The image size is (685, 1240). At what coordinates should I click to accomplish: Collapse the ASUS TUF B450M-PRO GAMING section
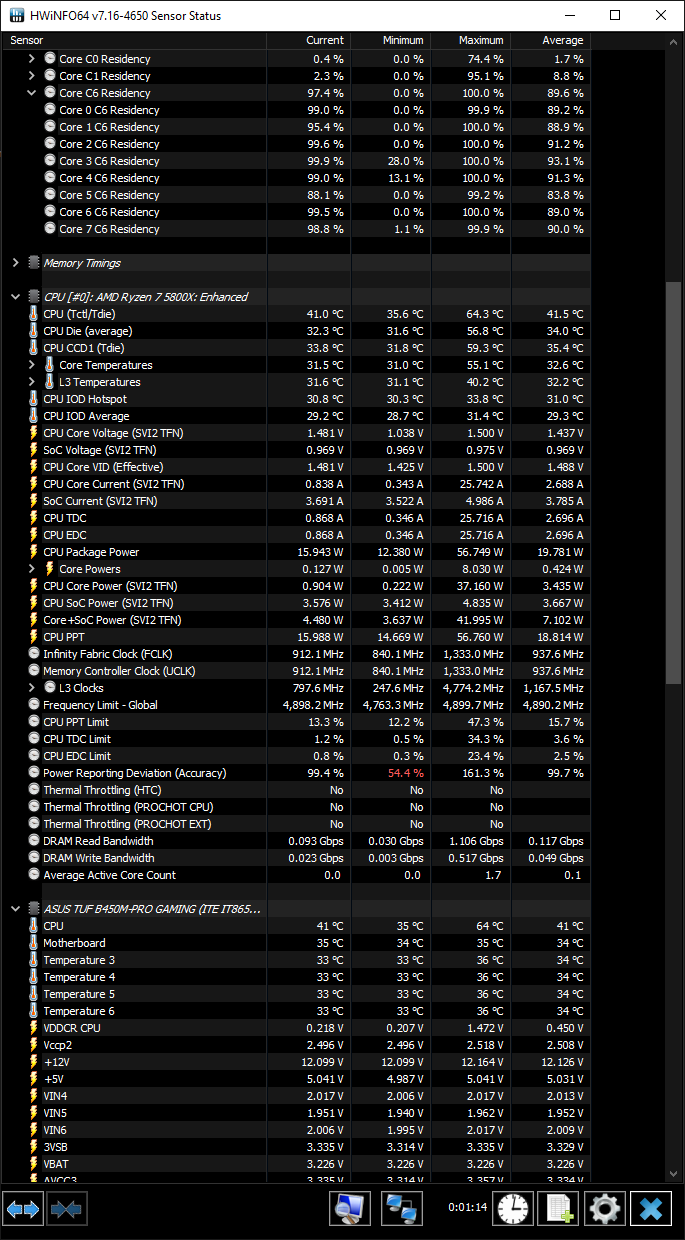coord(15,909)
